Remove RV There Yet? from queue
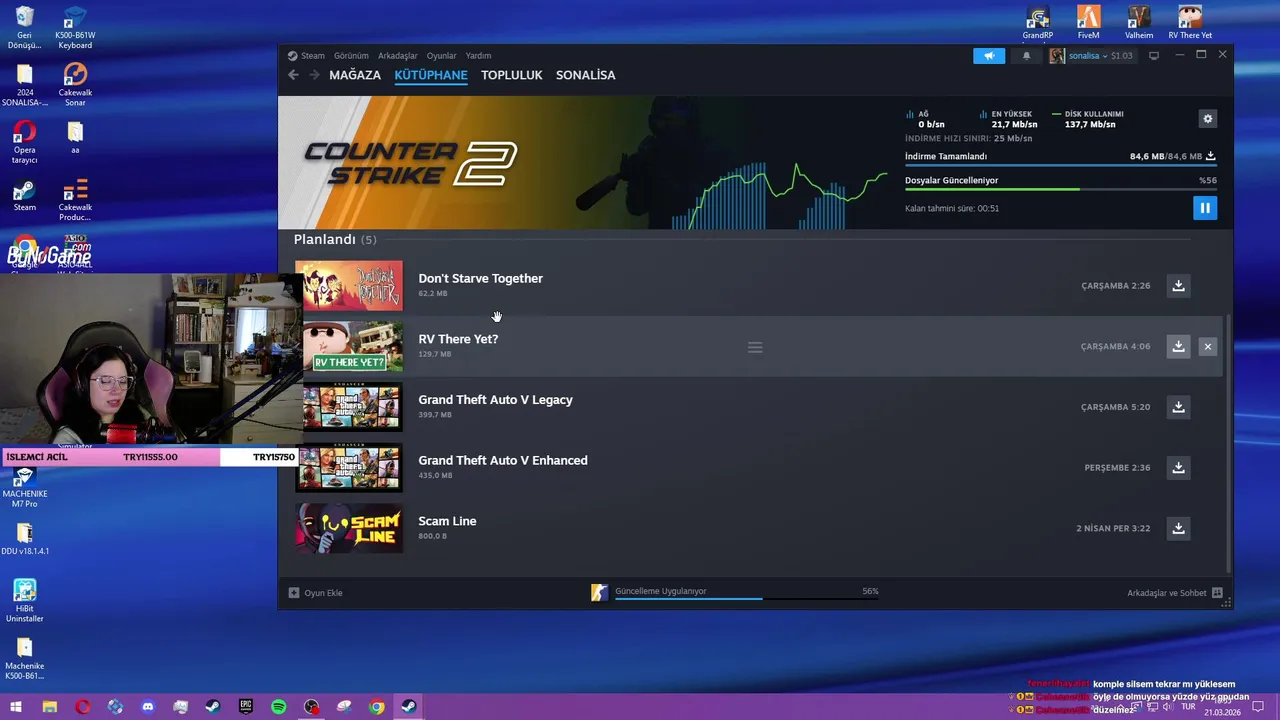The width and height of the screenshot is (1280, 720). (x=1208, y=346)
